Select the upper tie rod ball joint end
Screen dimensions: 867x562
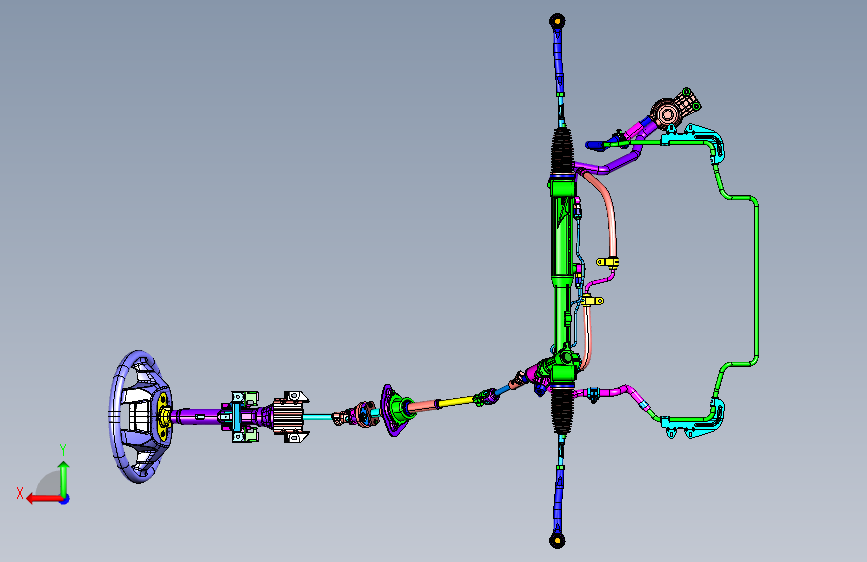coord(557,22)
